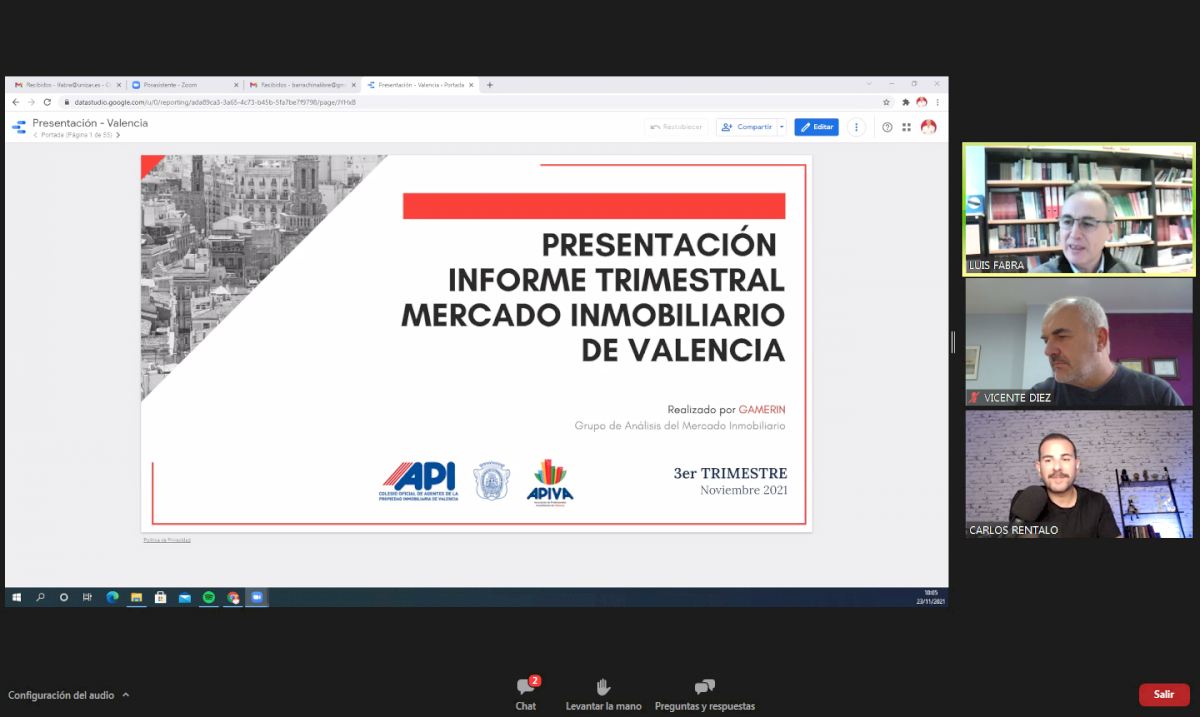
Task: Open the Chat panel
Action: click(525, 692)
